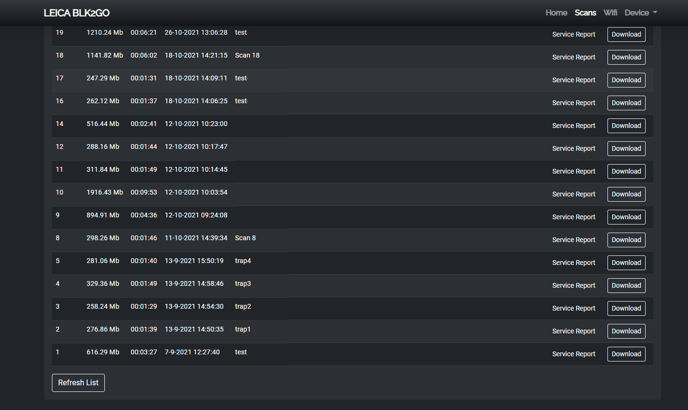The height and width of the screenshot is (410, 688).
Task: Open Service Report for scan 17
Action: tap(573, 80)
